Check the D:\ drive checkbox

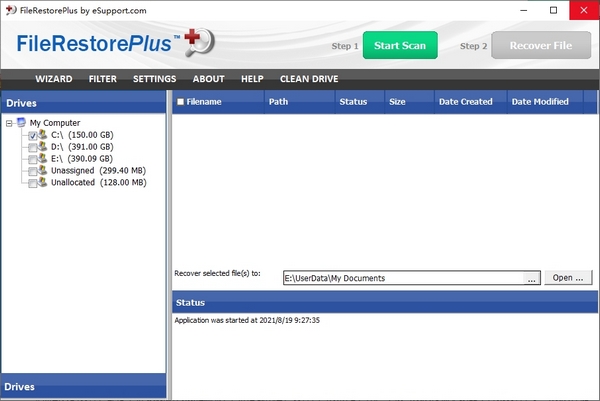33,147
